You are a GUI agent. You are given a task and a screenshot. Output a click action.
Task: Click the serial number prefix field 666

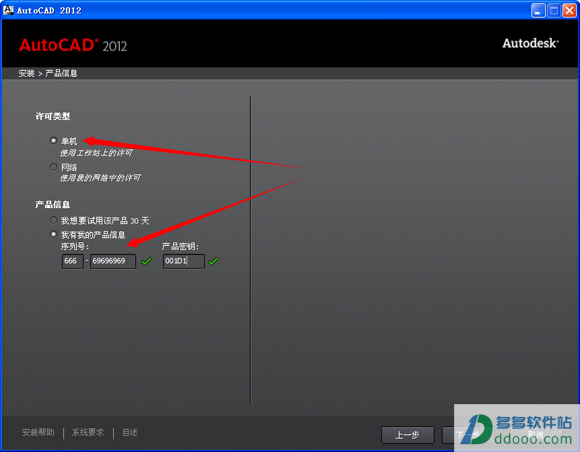point(72,261)
